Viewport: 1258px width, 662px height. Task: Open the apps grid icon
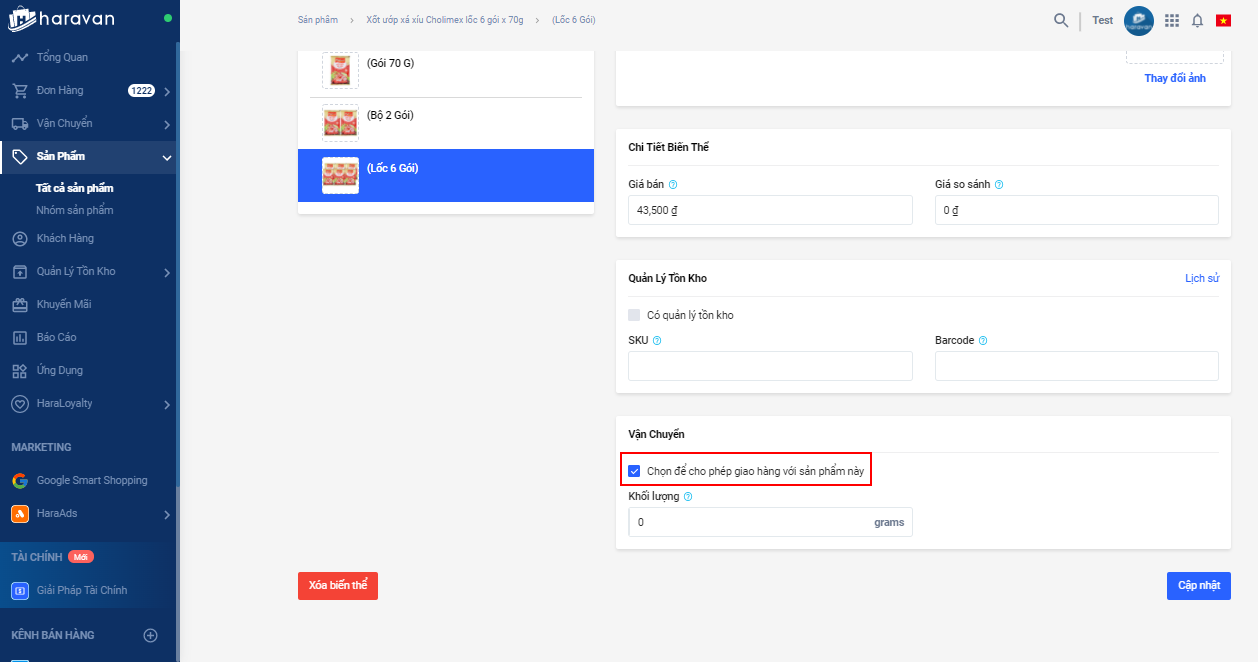(1172, 20)
